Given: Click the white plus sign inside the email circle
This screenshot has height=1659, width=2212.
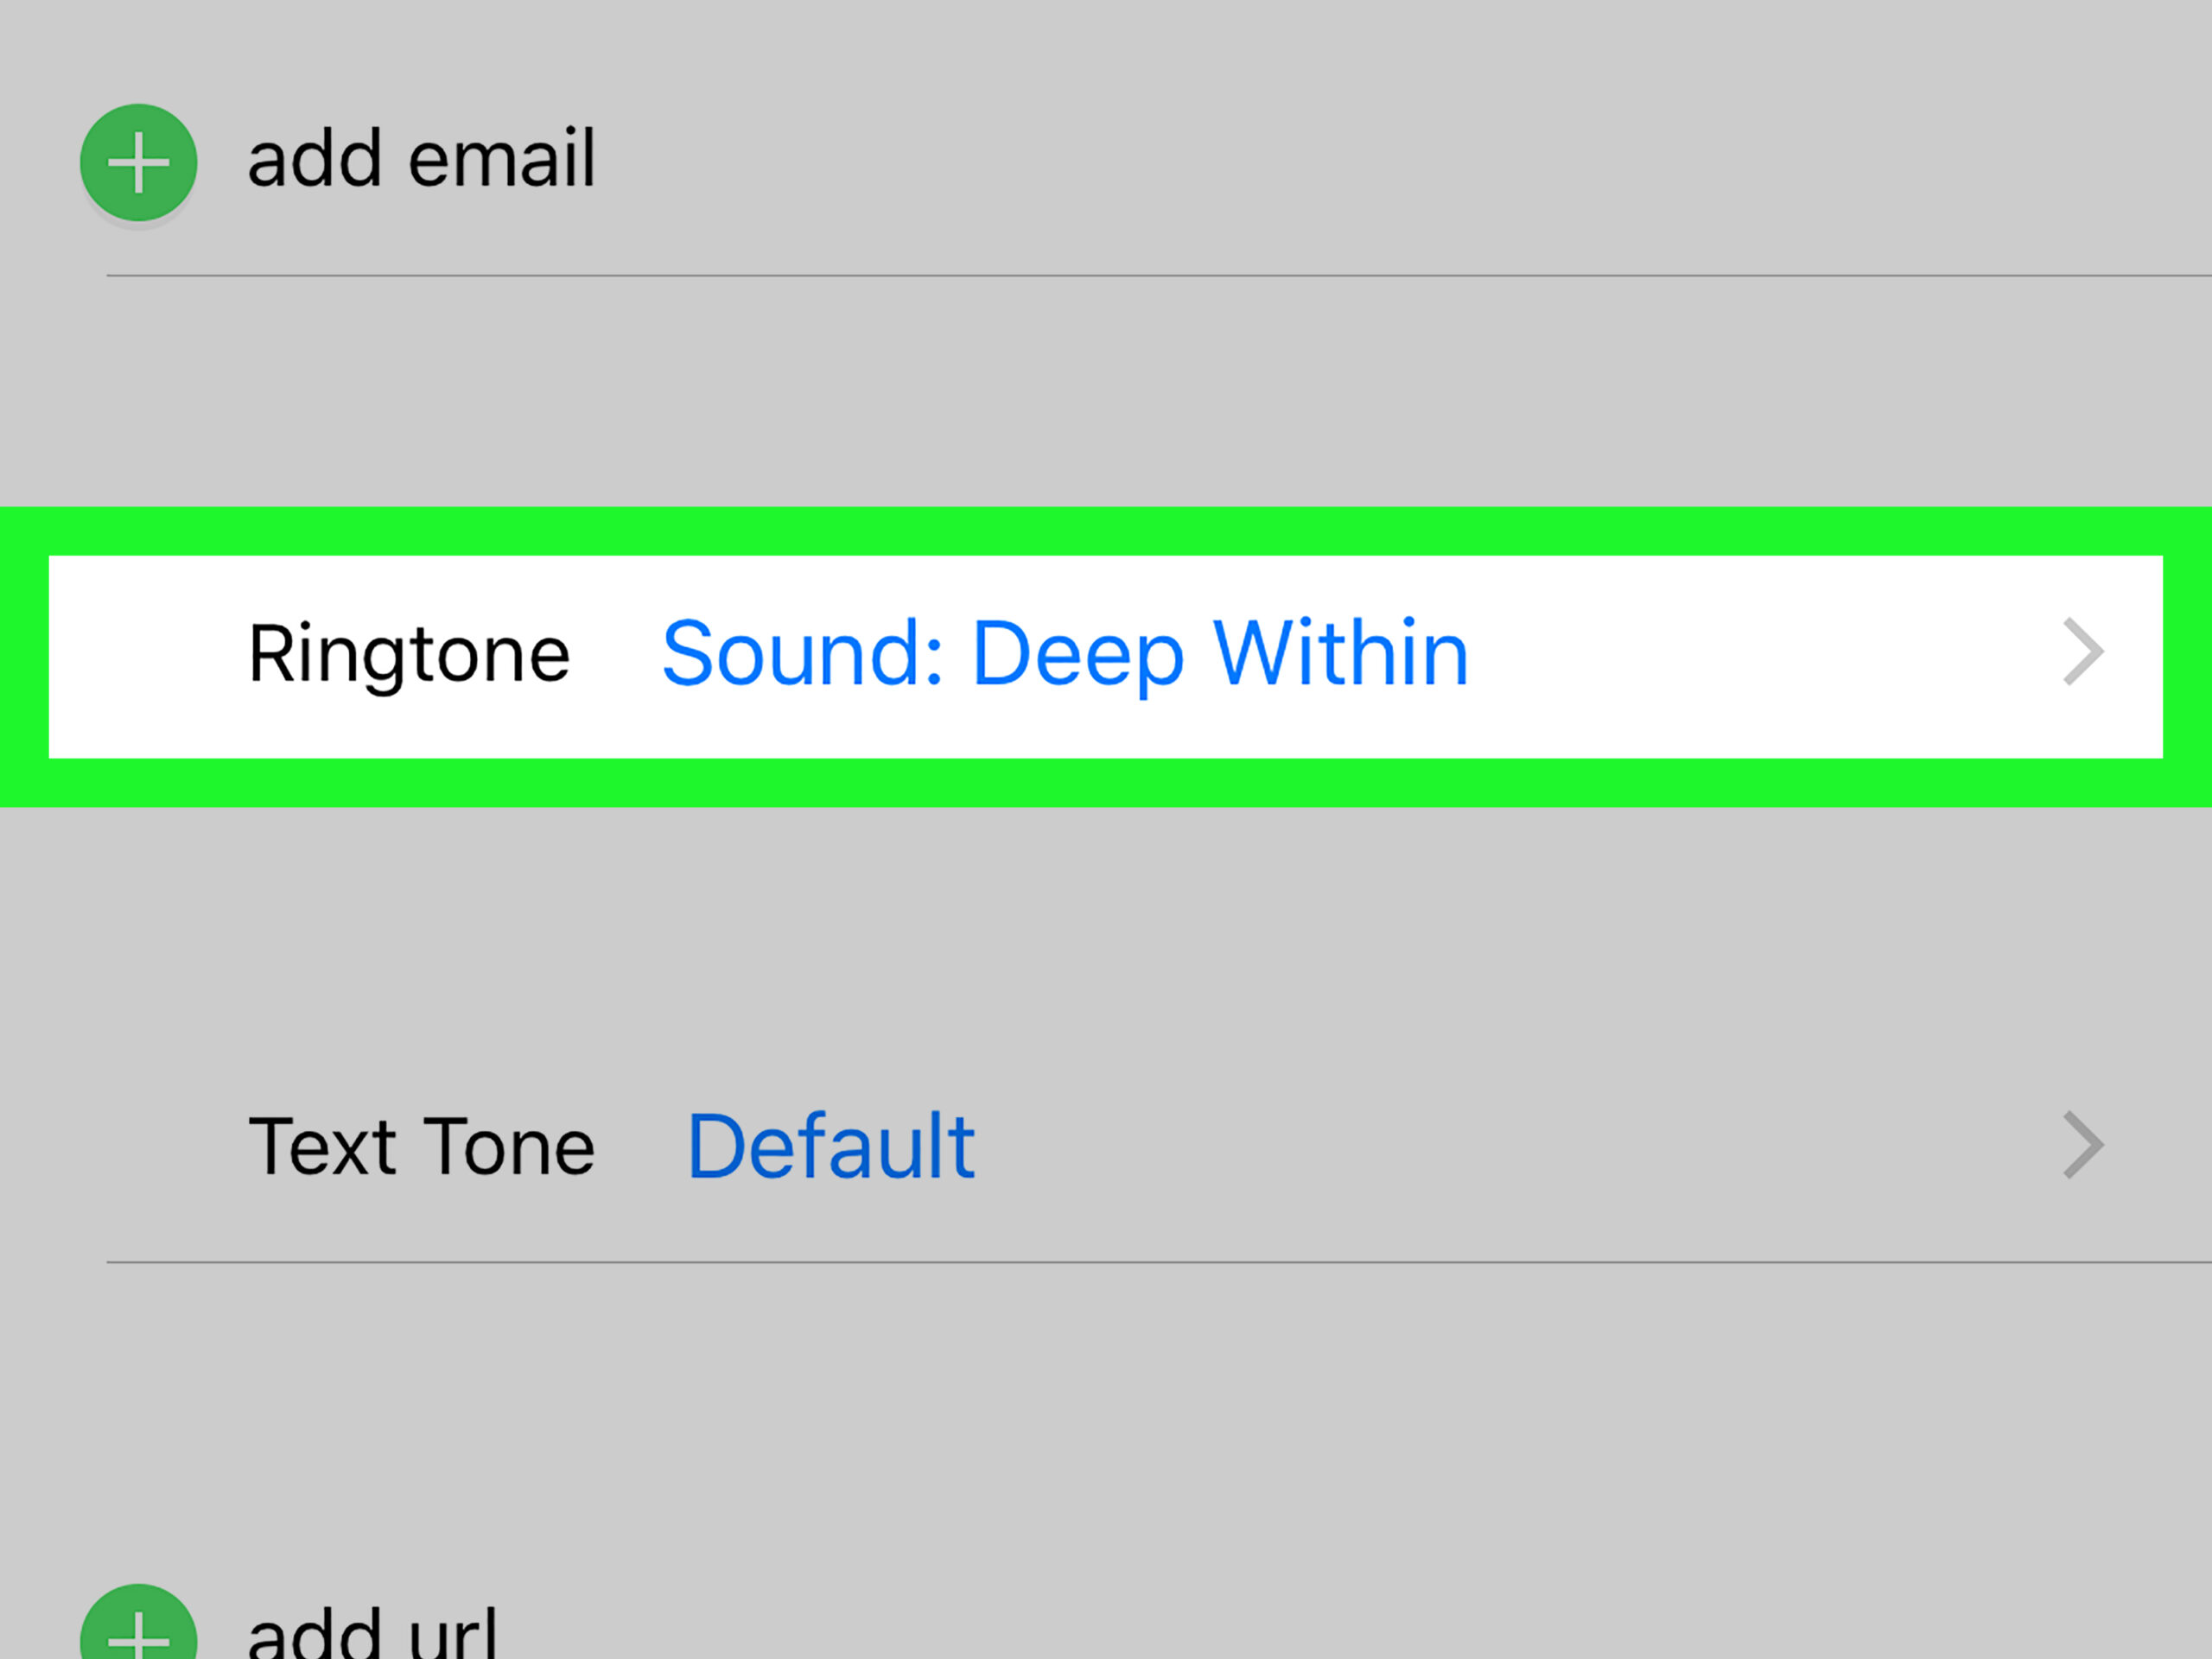Looking at the screenshot, I should [x=138, y=163].
